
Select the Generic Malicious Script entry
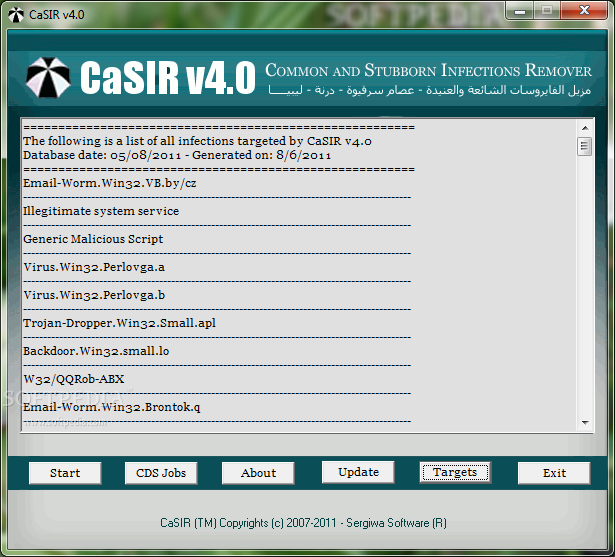93,239
